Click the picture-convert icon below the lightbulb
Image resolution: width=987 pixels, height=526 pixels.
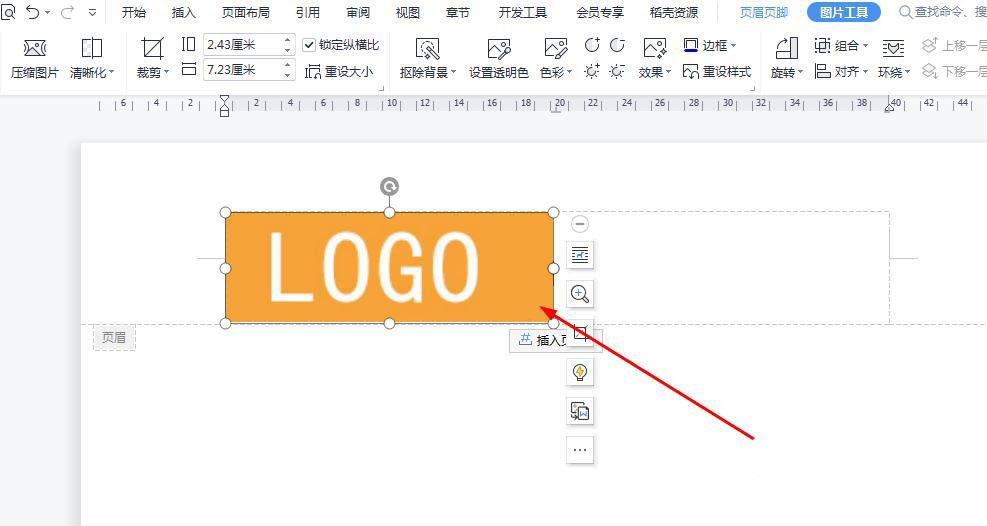click(x=580, y=411)
